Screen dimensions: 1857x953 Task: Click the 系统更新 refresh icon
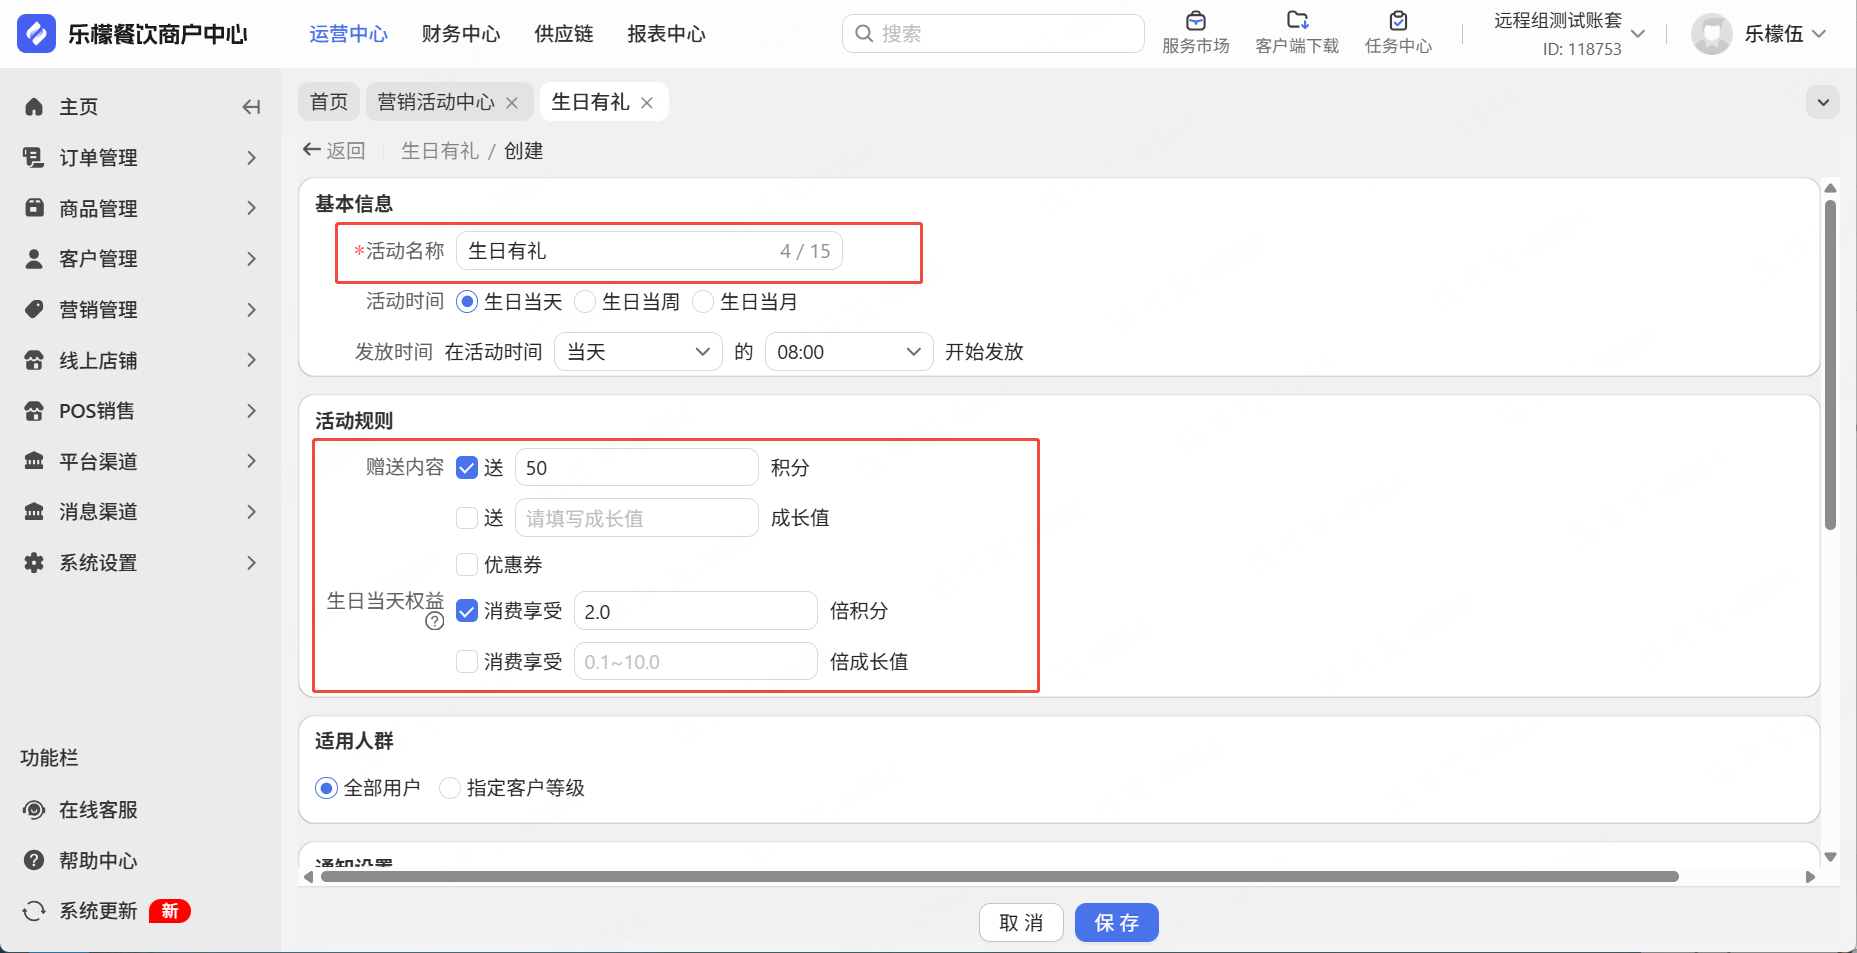(34, 911)
